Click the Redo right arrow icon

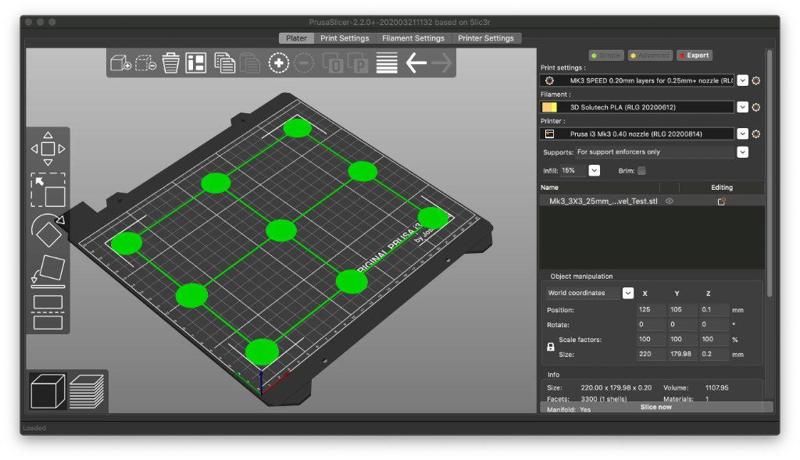[x=441, y=63]
